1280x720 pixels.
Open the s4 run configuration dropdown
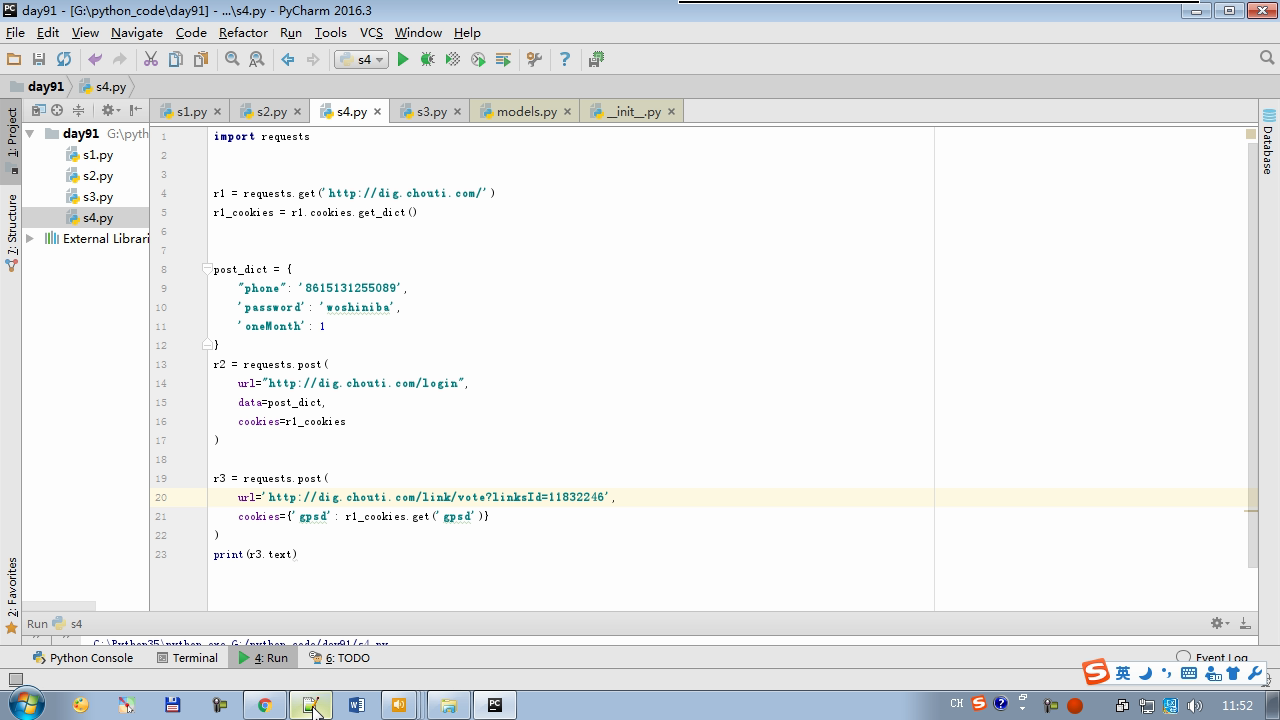361,60
